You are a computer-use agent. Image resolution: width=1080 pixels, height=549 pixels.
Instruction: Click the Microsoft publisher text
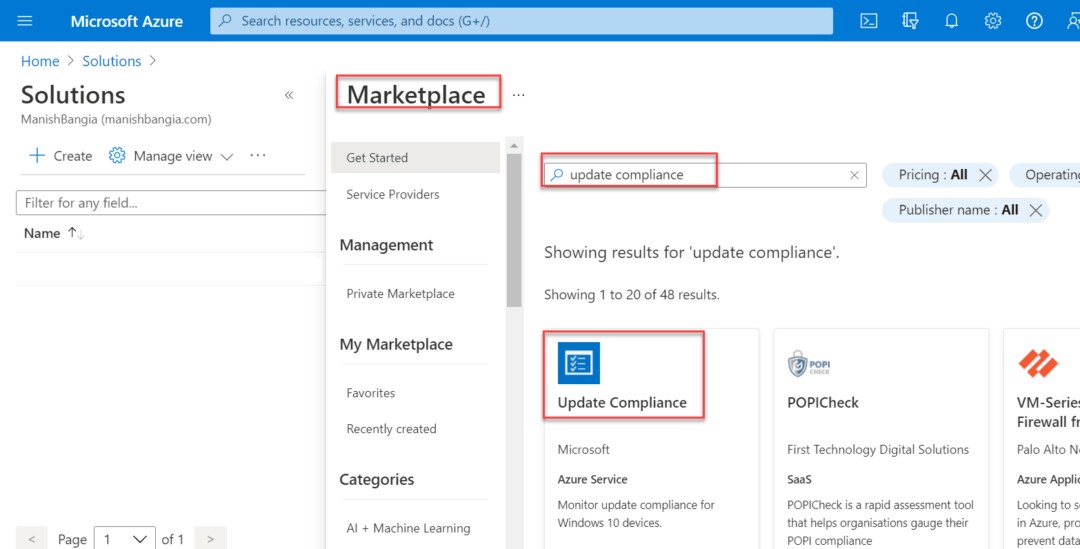[x=583, y=449]
